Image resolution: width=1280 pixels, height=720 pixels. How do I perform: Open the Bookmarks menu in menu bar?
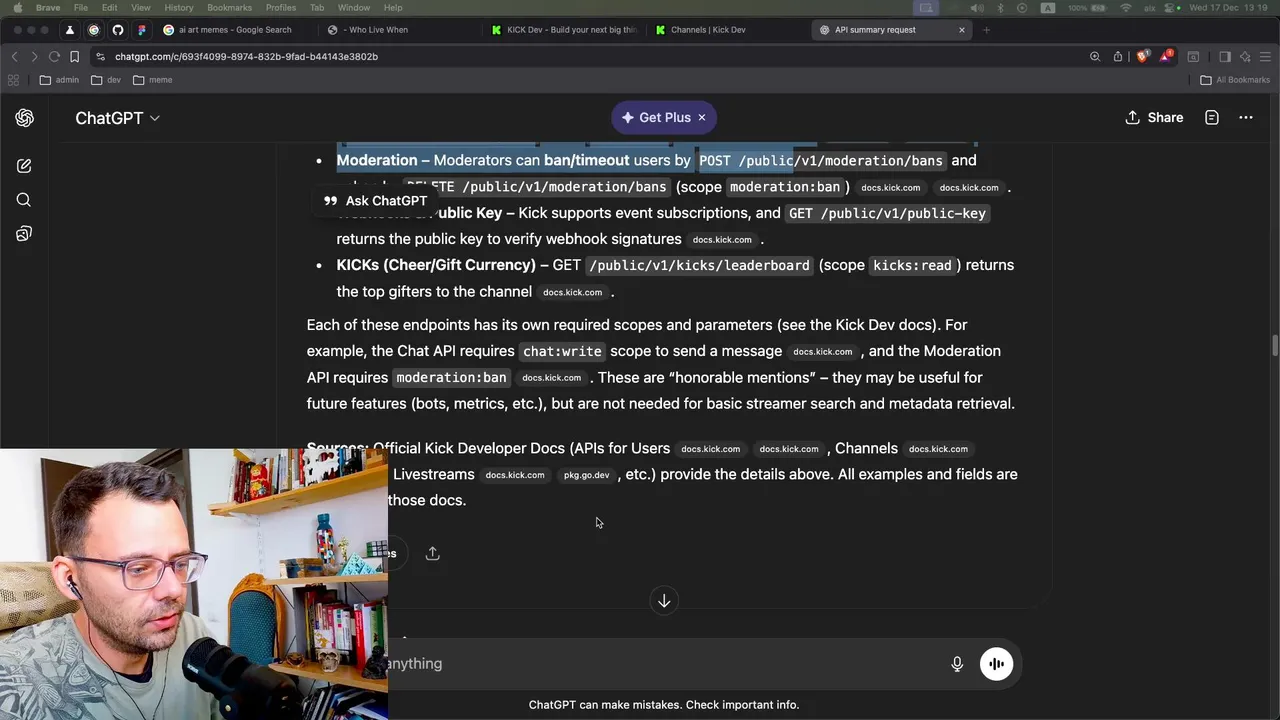click(229, 8)
